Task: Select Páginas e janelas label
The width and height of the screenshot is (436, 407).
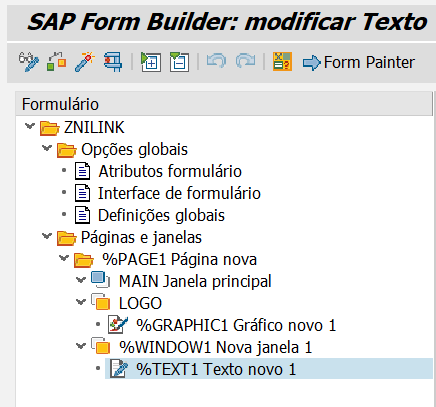Action: (141, 238)
